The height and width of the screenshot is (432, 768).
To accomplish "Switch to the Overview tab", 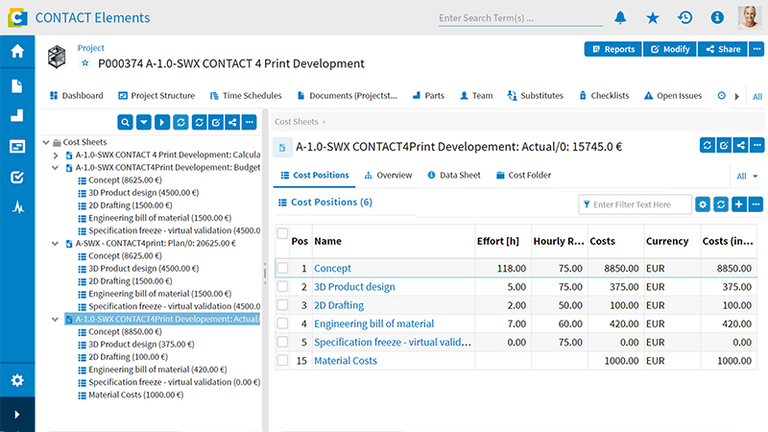I will (x=388, y=175).
